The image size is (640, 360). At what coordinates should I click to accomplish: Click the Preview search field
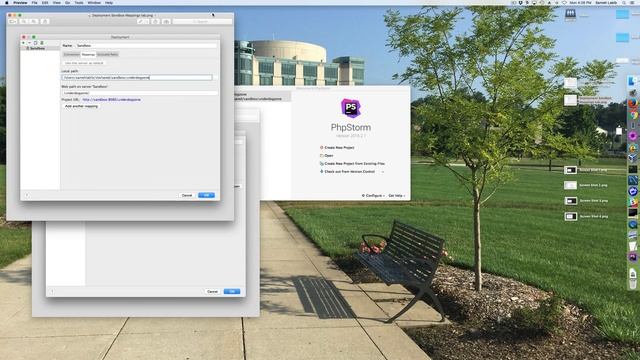[x=202, y=21]
